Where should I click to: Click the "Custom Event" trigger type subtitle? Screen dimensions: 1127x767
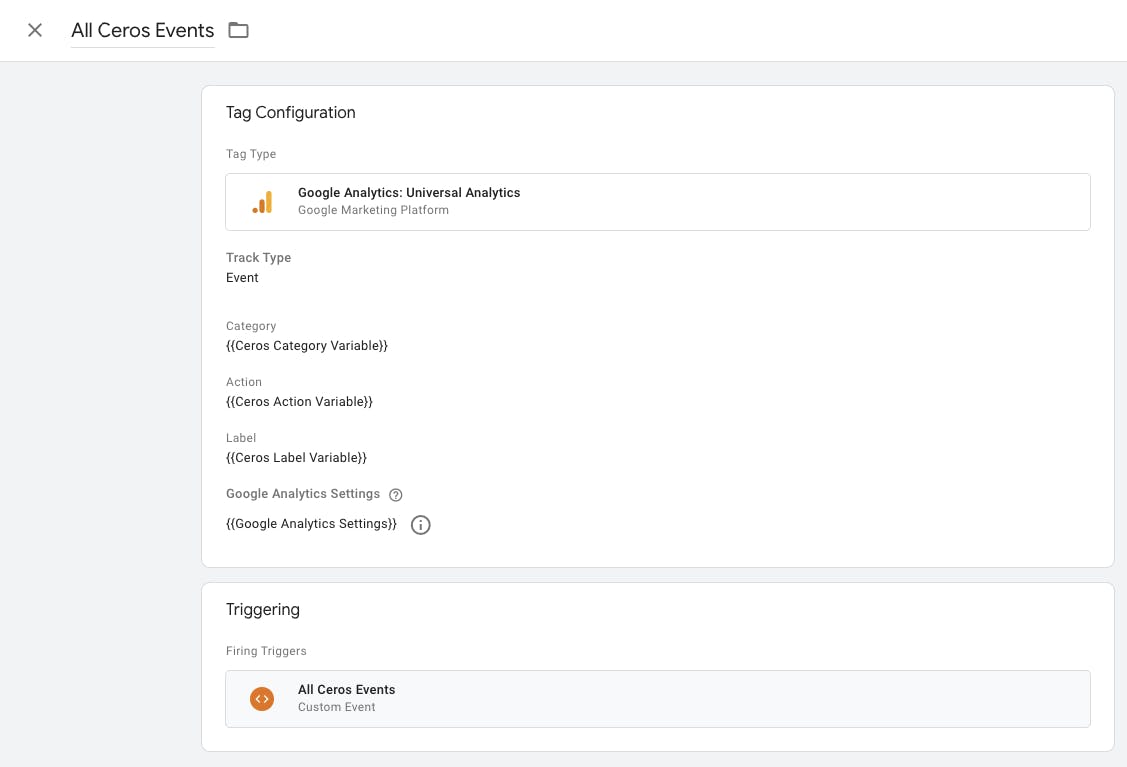[x=336, y=707]
